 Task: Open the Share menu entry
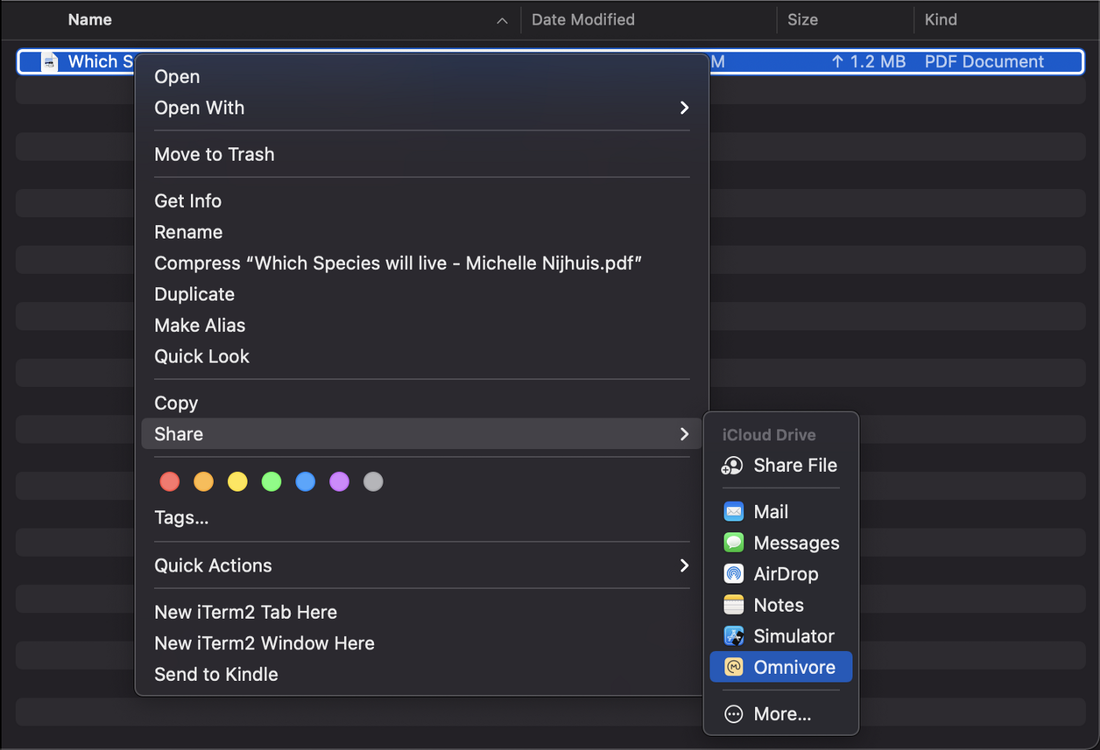422,434
